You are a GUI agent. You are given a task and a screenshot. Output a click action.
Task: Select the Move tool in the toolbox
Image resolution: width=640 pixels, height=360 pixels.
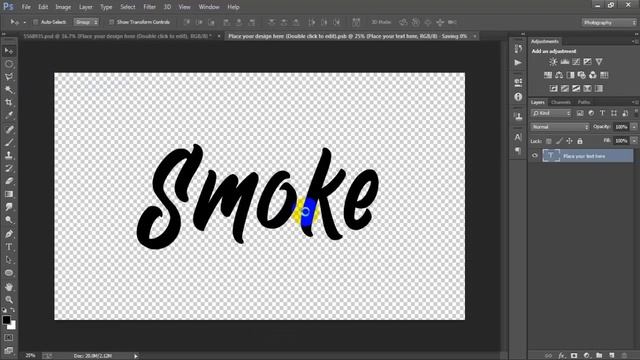[9, 51]
